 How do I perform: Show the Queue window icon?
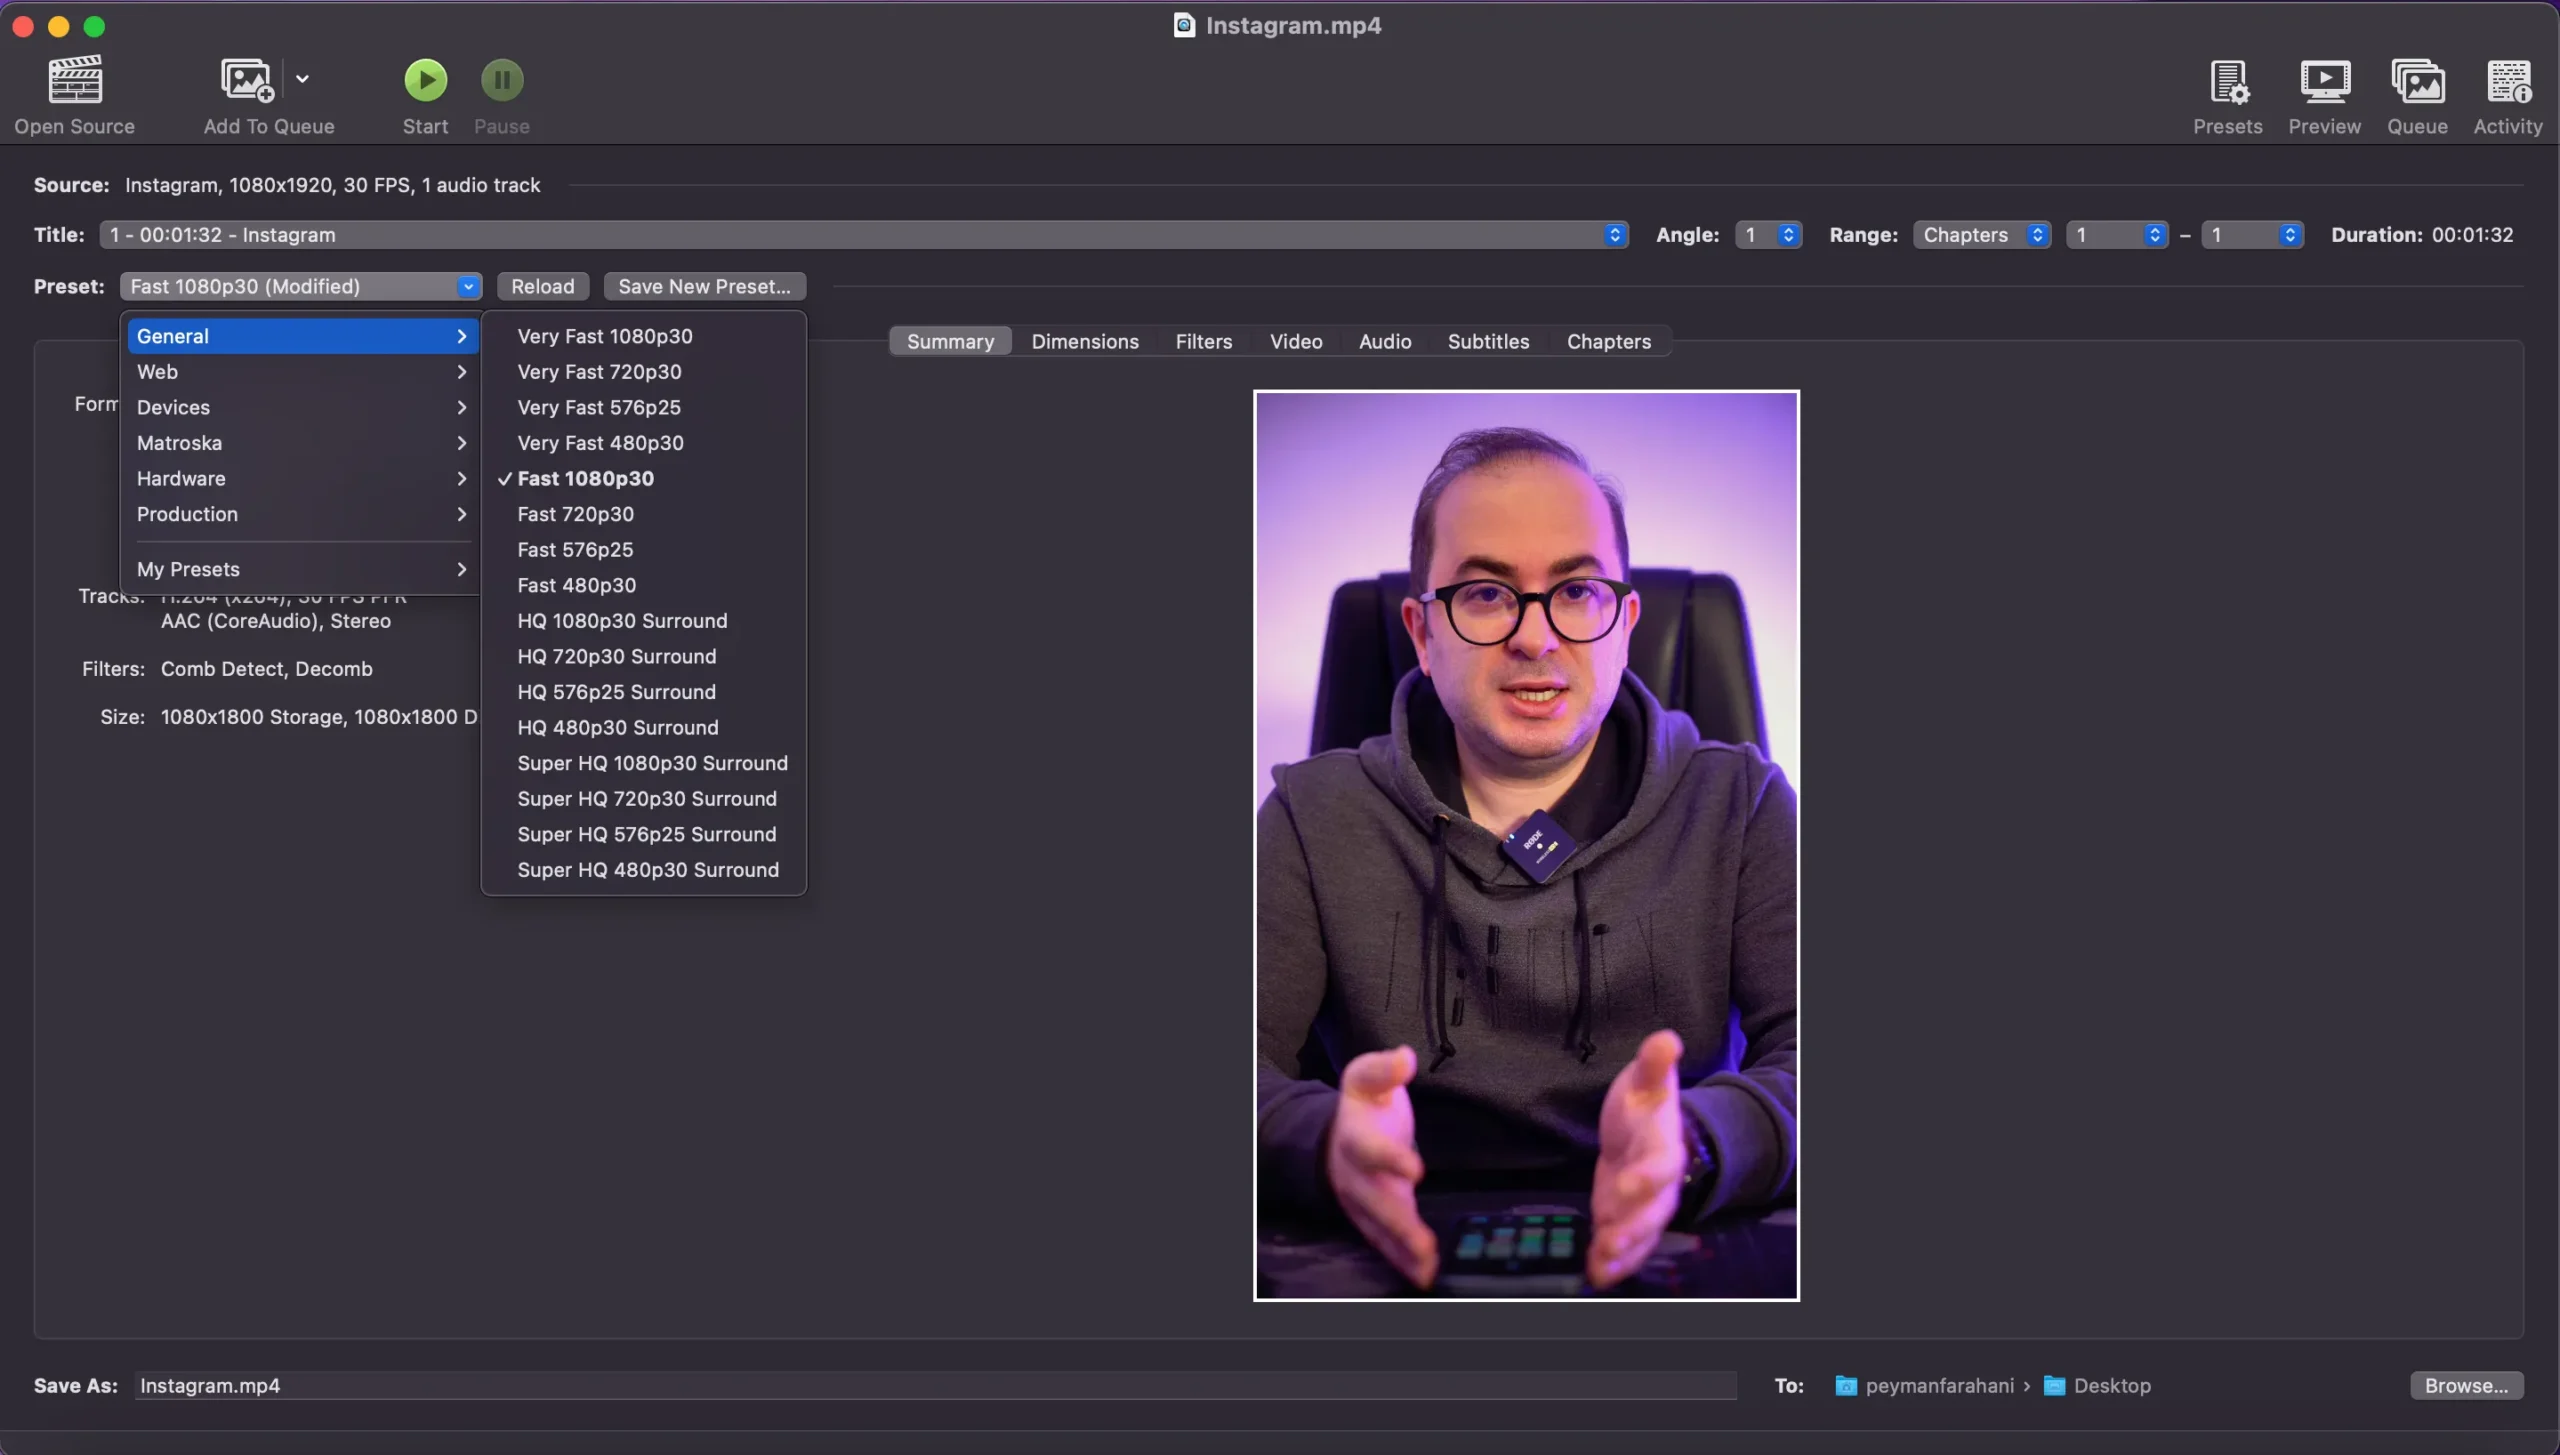click(2417, 82)
